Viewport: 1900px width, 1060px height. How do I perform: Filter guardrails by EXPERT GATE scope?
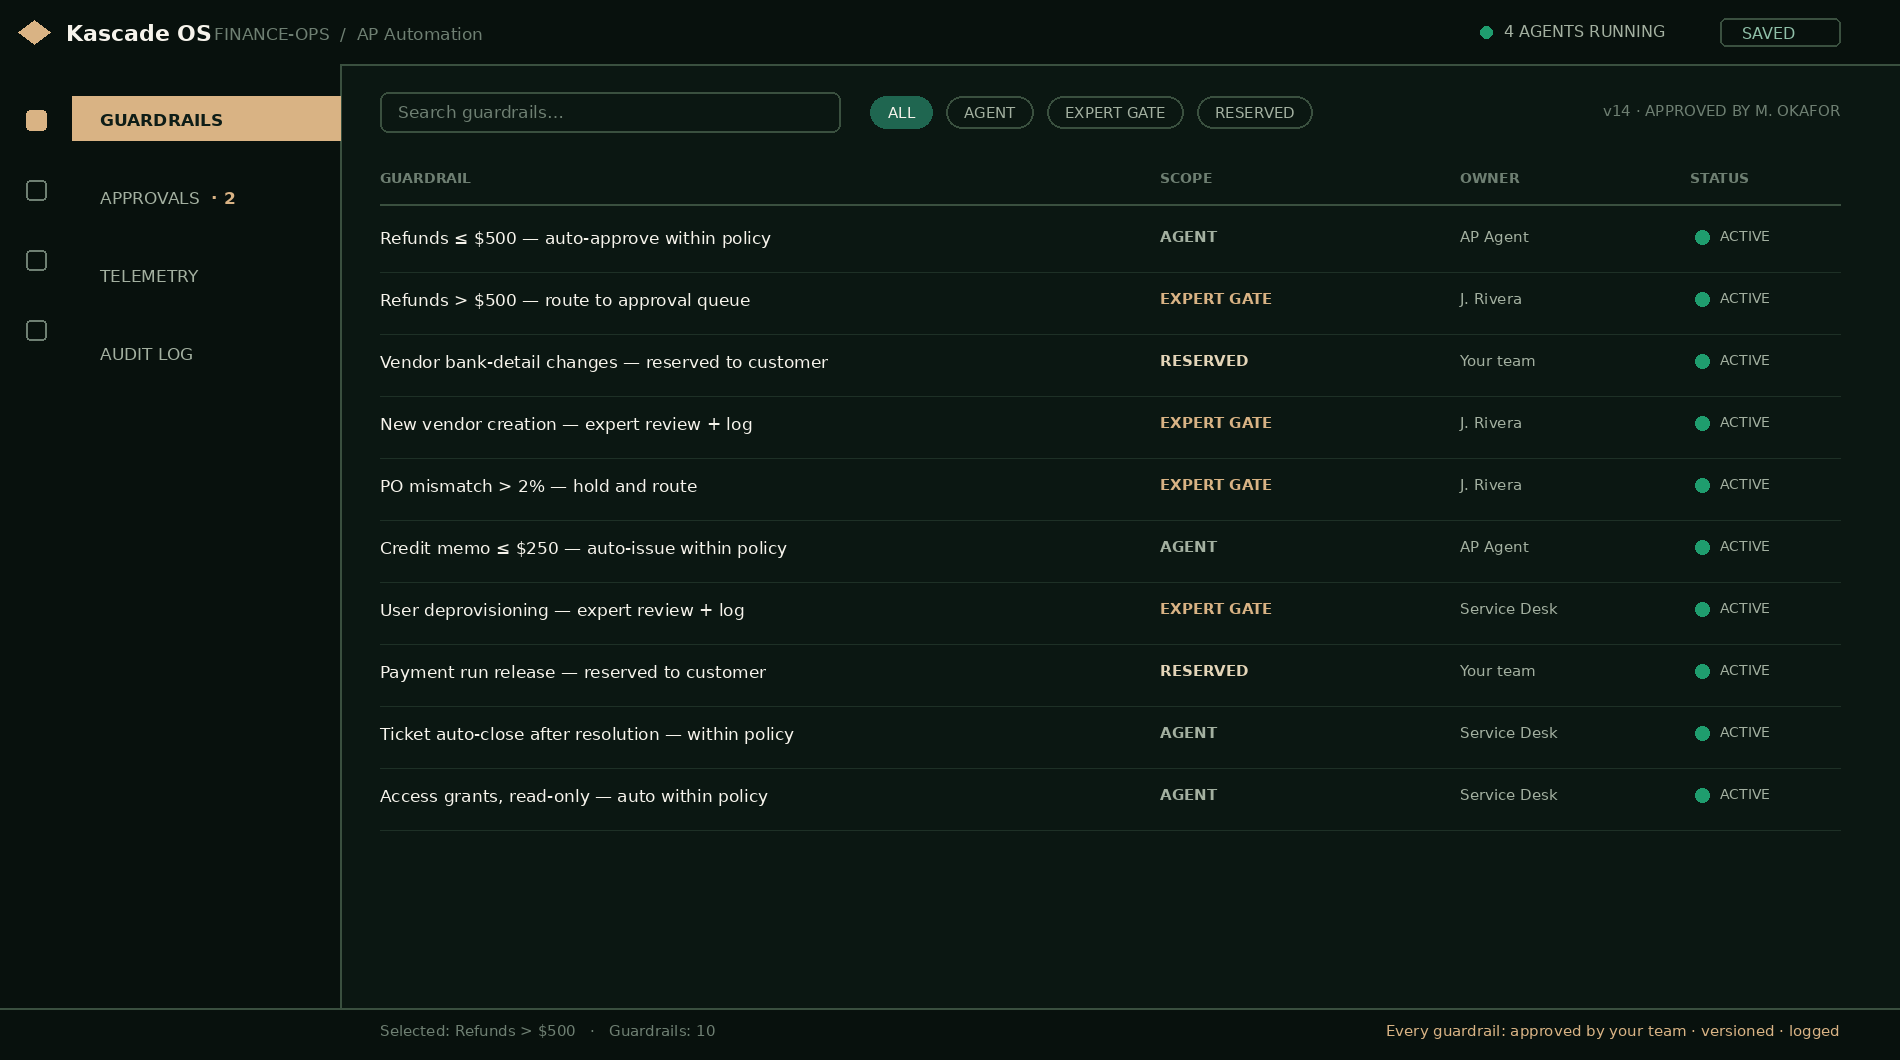click(1115, 112)
